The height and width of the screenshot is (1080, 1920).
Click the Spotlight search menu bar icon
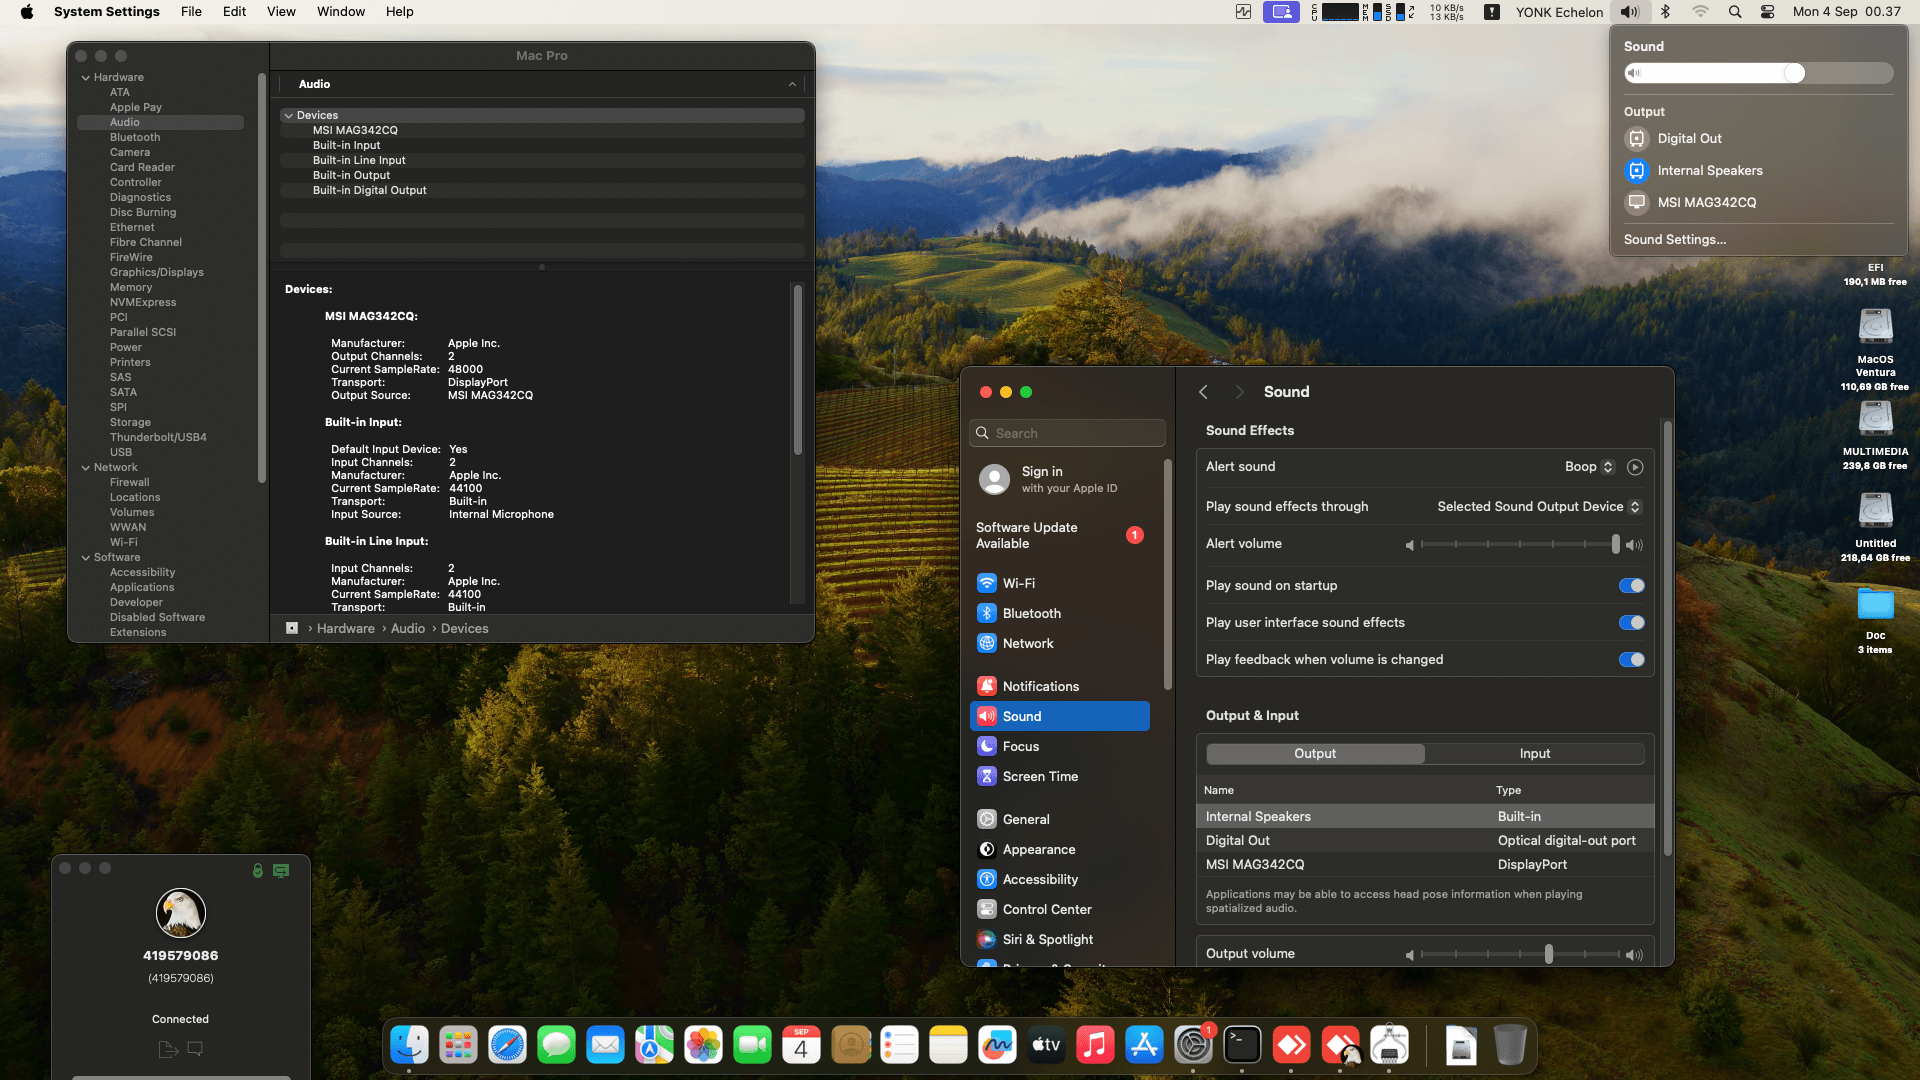(x=1735, y=12)
